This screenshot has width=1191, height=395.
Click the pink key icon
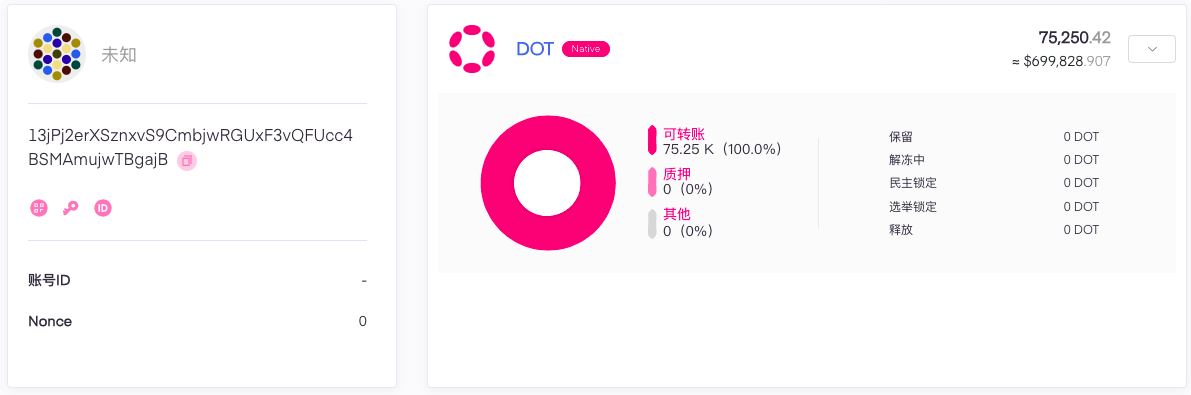pos(71,207)
